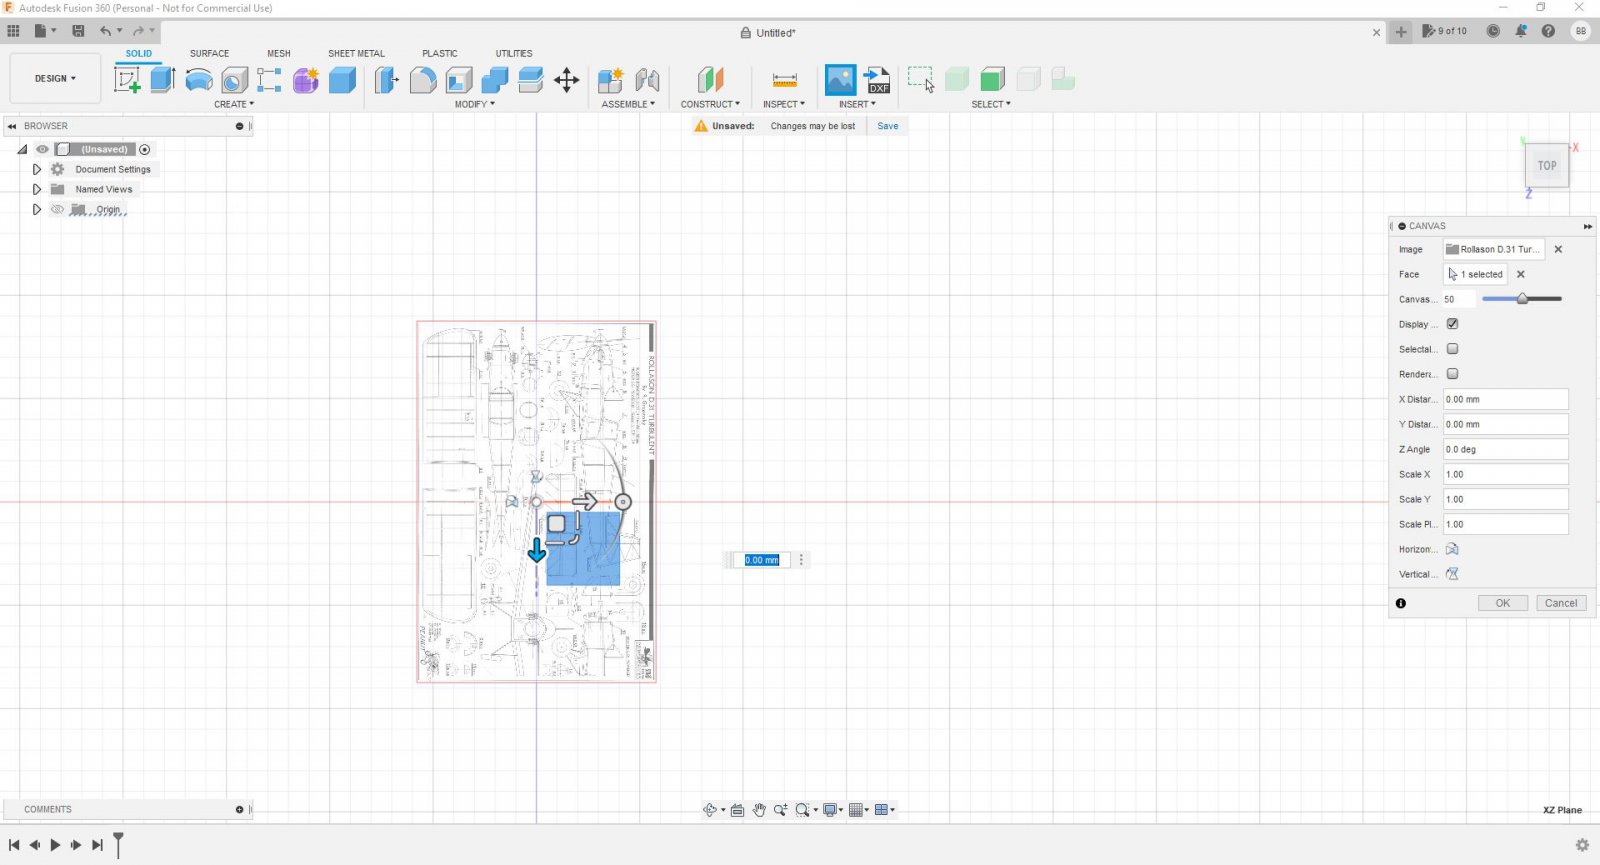Viewport: 1600px width, 865px height.
Task: Collapse the root Unsaved component
Action: pyautogui.click(x=22, y=149)
